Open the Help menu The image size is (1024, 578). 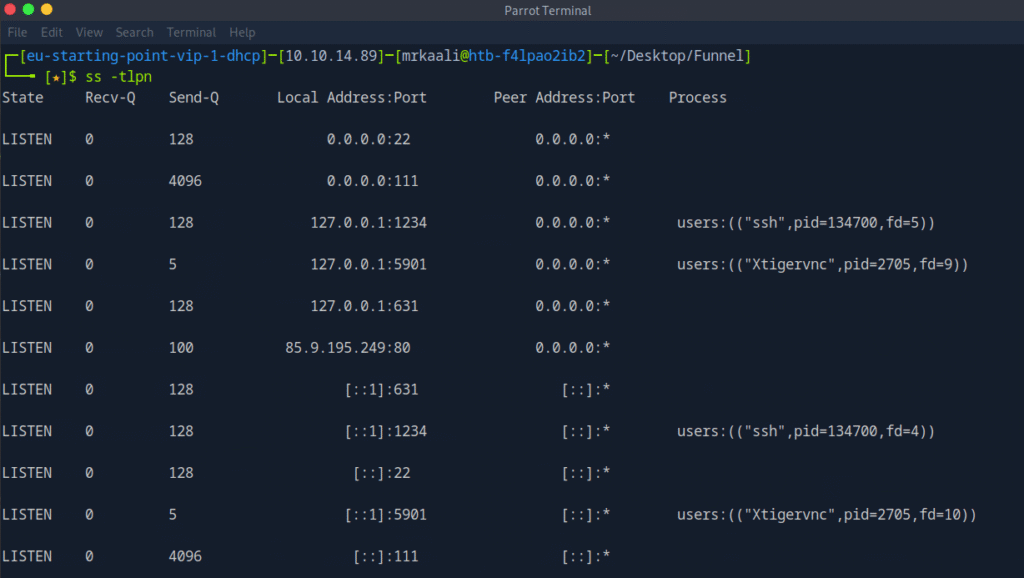coord(242,32)
